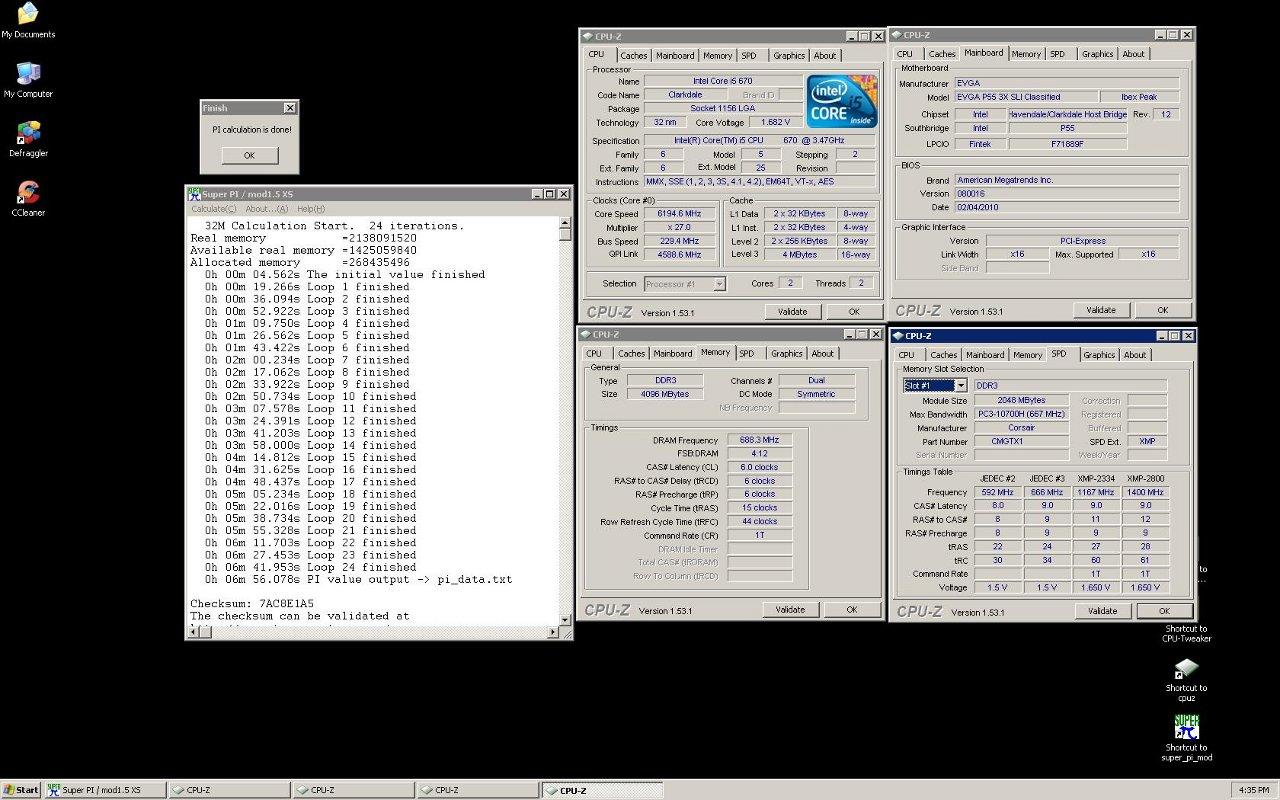Viewport: 1280px width, 800px height.
Task: Click OK in the Mainboard window
Action: [x=1162, y=310]
